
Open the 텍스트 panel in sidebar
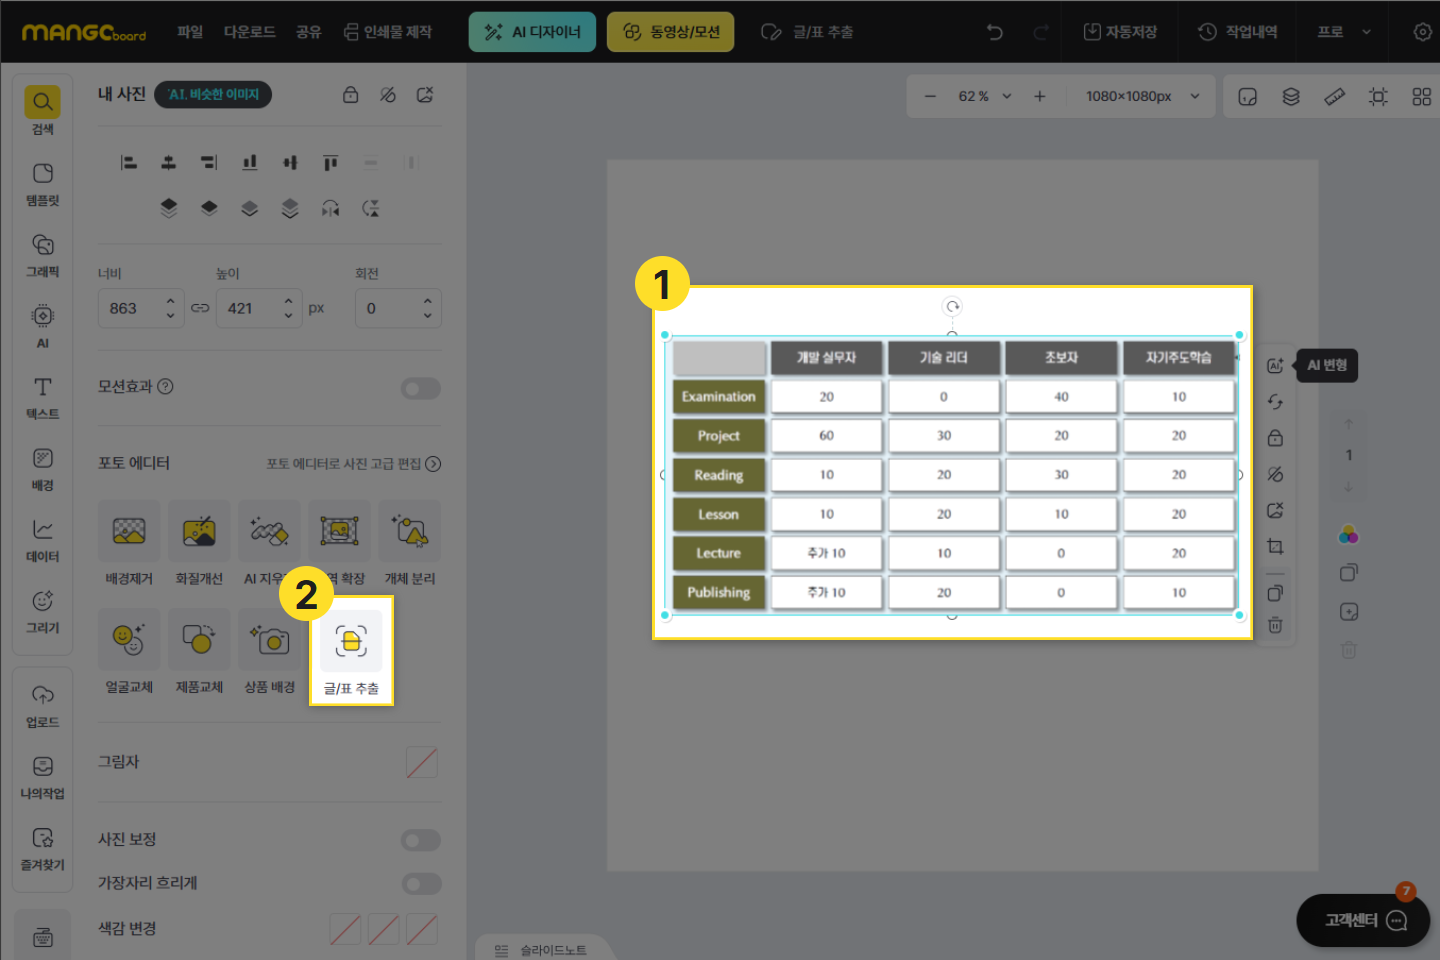[42, 397]
